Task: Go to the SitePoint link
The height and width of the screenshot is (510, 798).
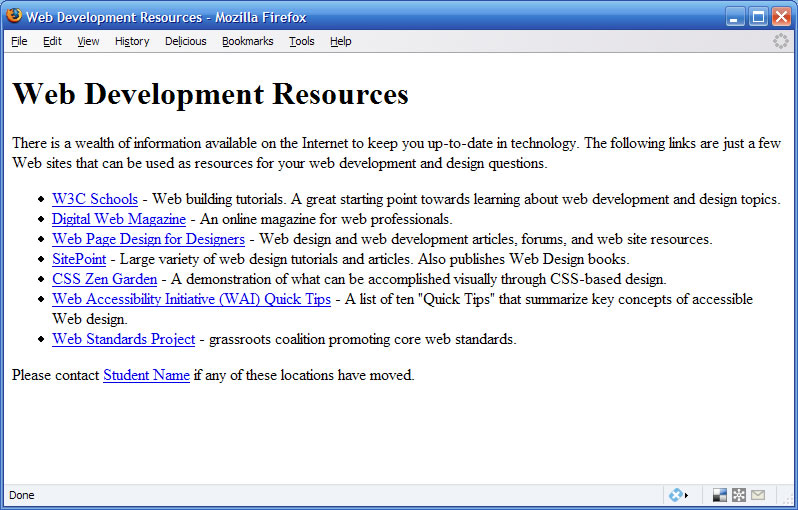Action: (79, 259)
